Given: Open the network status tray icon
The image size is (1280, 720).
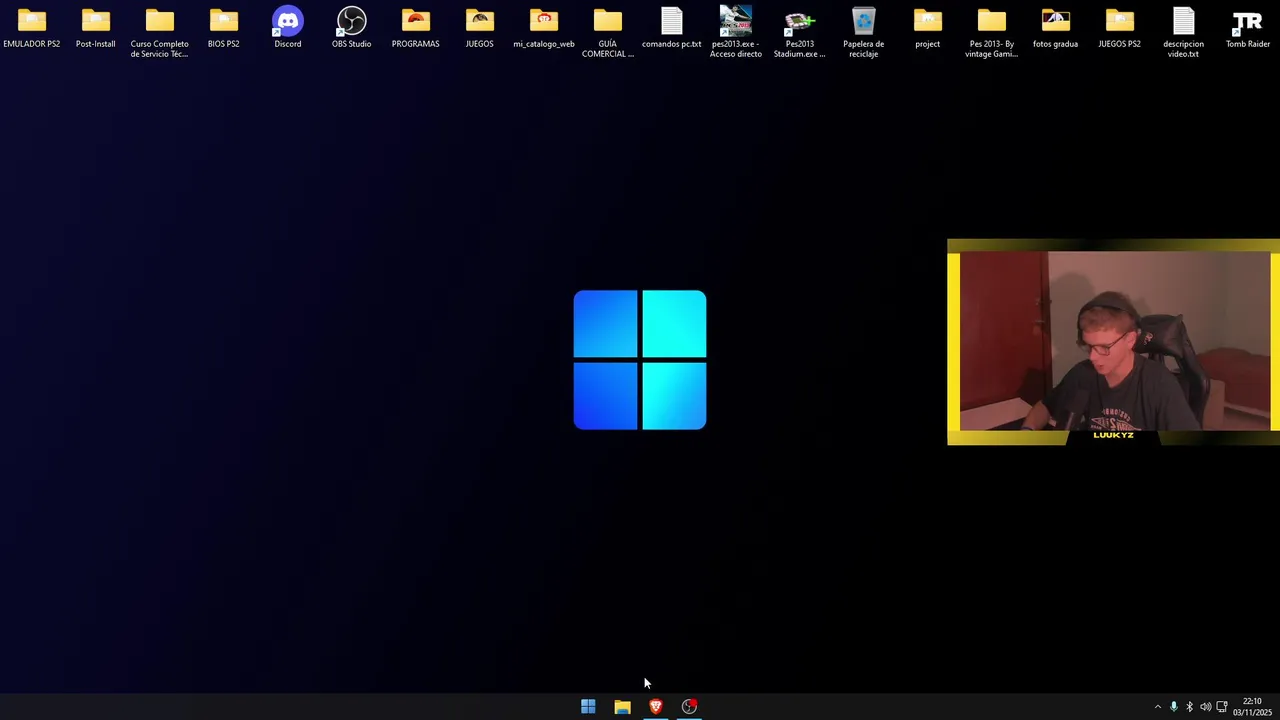Looking at the screenshot, I should click(1222, 707).
